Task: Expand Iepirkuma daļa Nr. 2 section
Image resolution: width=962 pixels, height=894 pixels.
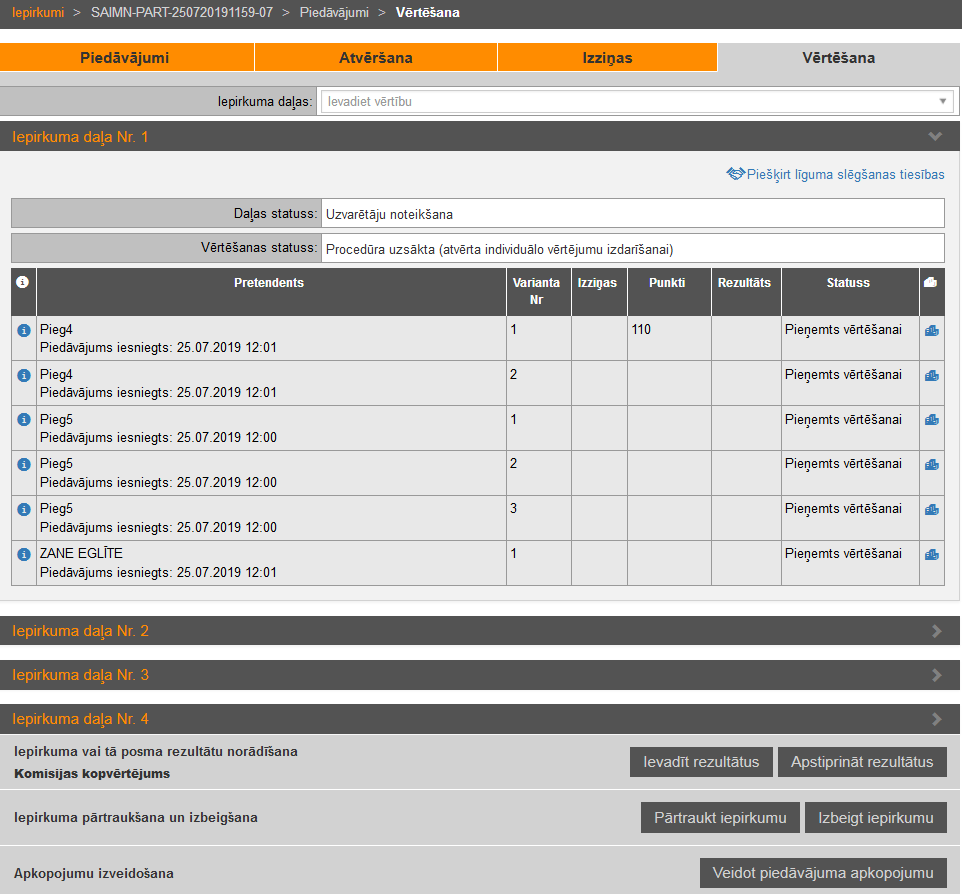Action: point(936,631)
